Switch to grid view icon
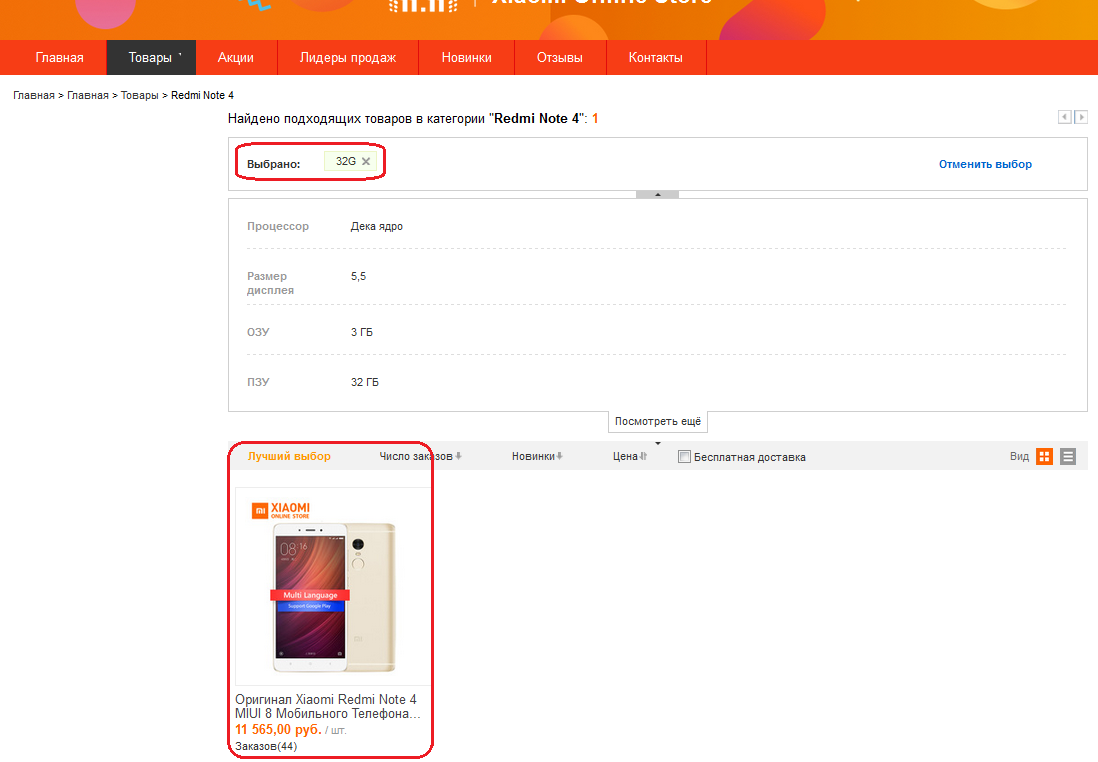Image resolution: width=1098 pixels, height=762 pixels. pyautogui.click(x=1044, y=457)
